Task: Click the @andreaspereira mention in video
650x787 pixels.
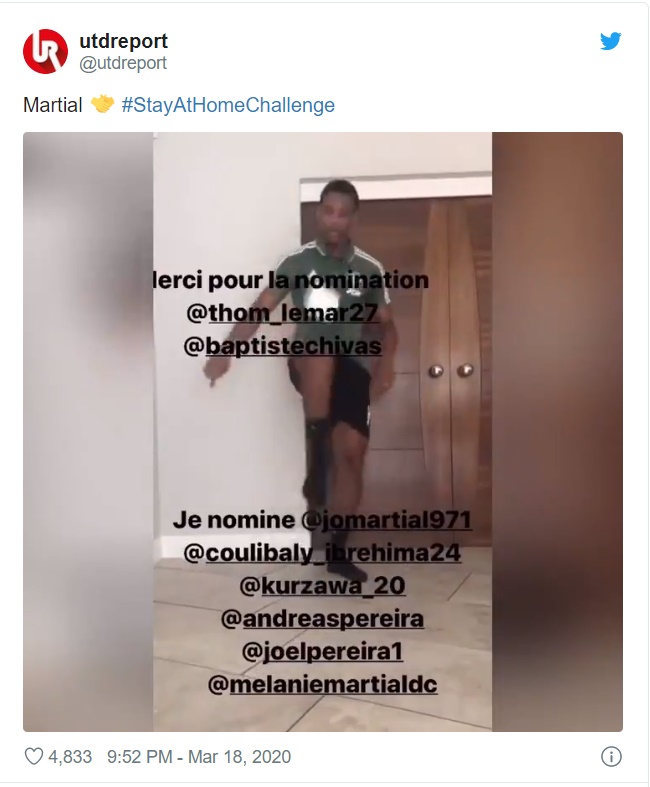Action: 322,619
